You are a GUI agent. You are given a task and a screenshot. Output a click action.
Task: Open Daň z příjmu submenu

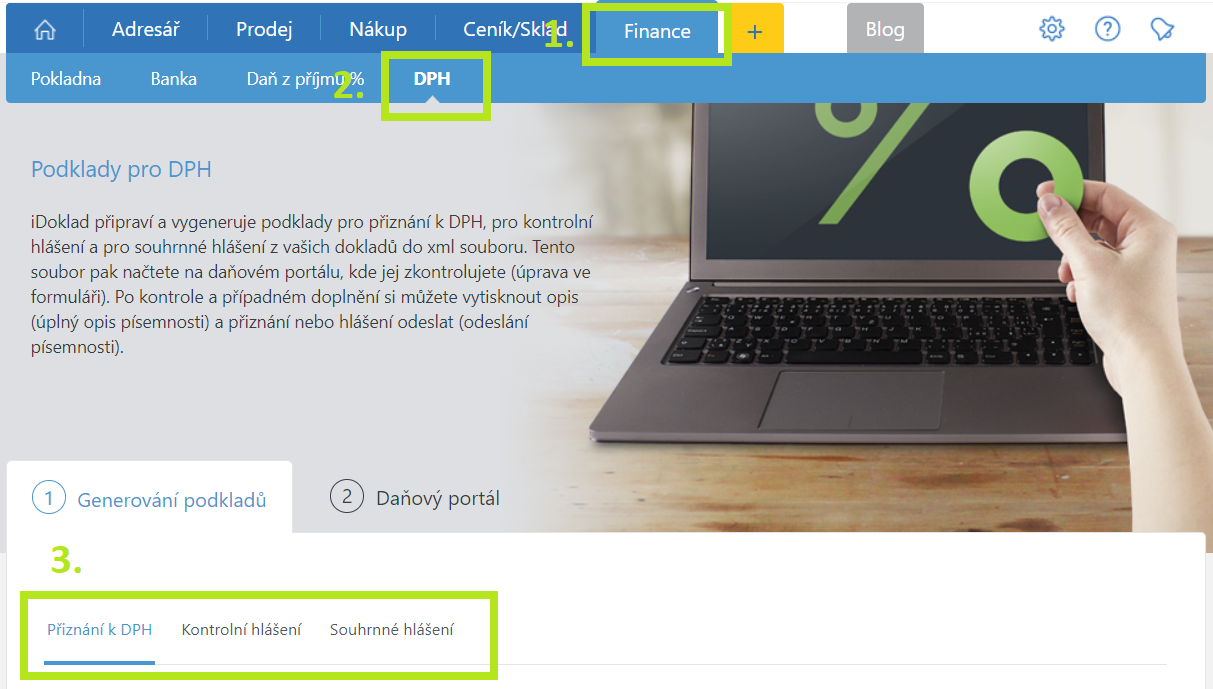pyautogui.click(x=305, y=78)
